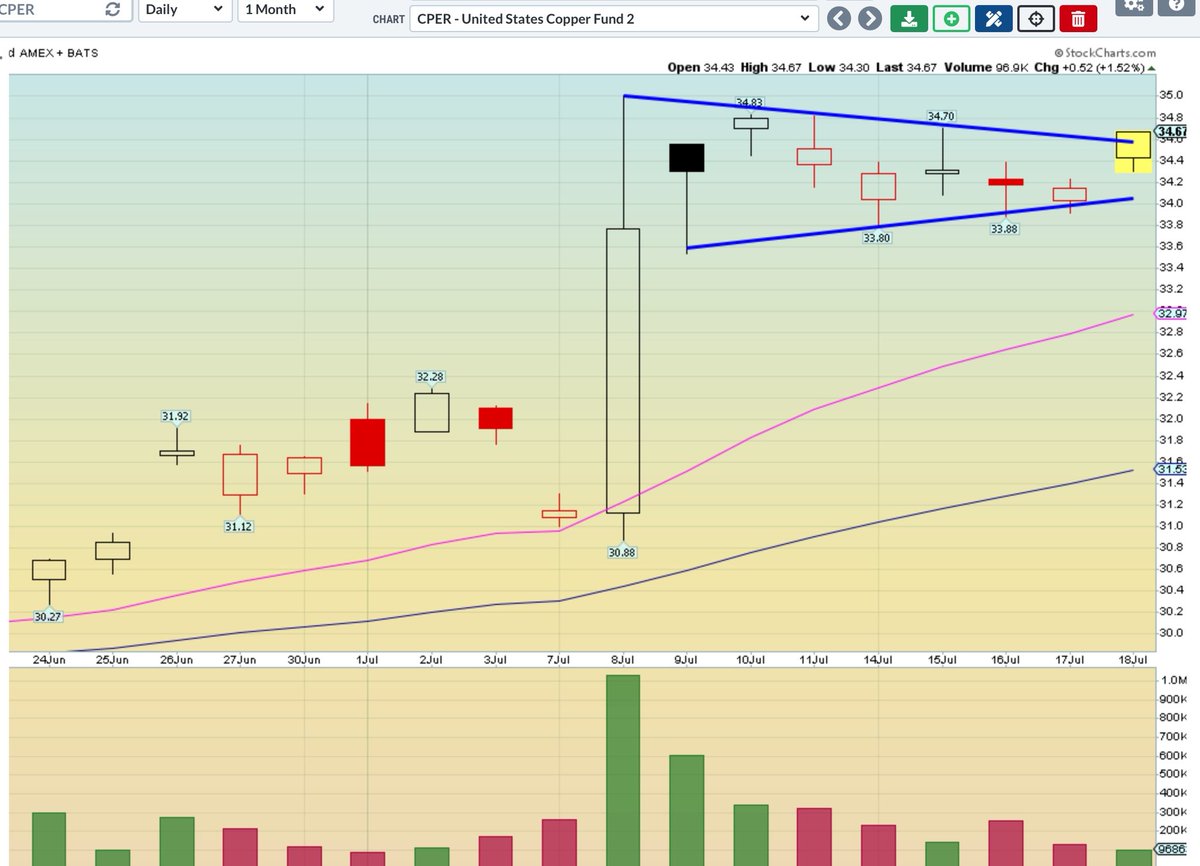Go to the previous chart in list
The height and width of the screenshot is (866, 1200).
point(840,18)
